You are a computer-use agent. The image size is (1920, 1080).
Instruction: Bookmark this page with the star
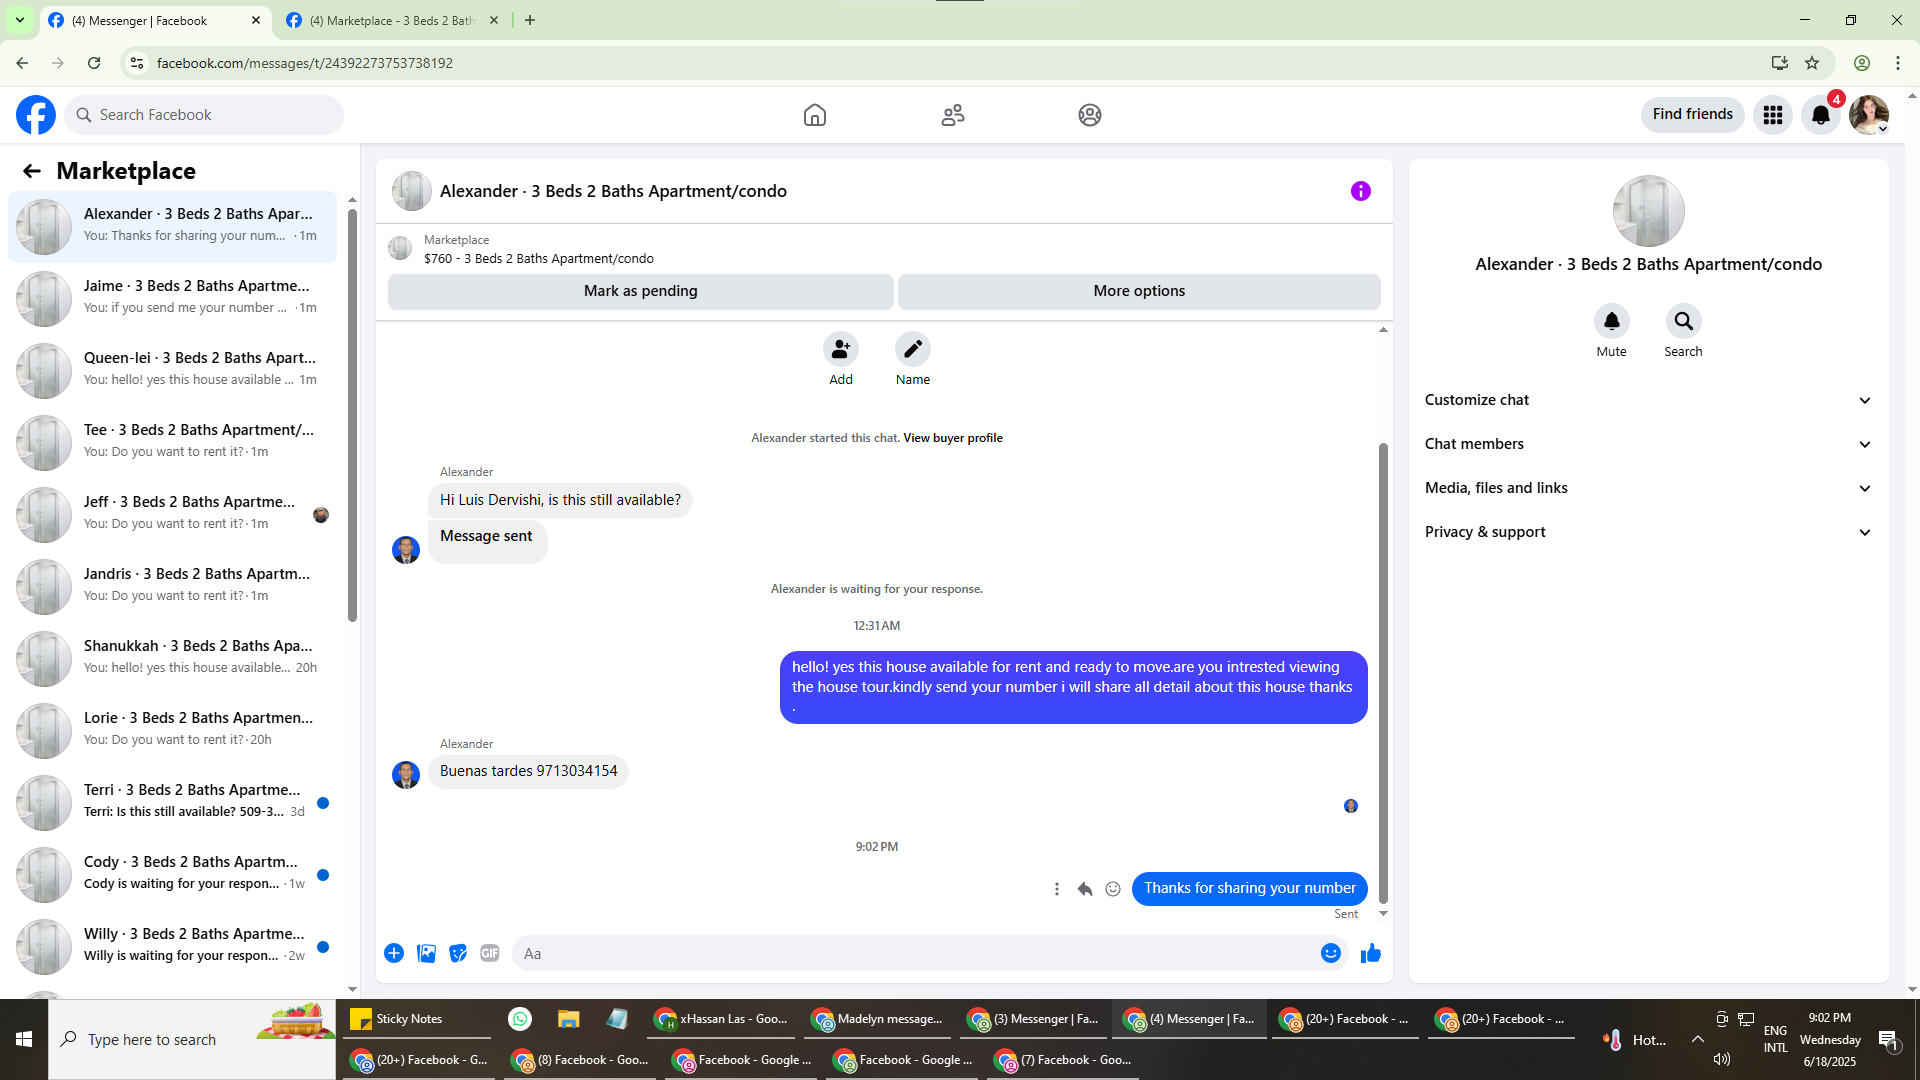[1812, 63]
